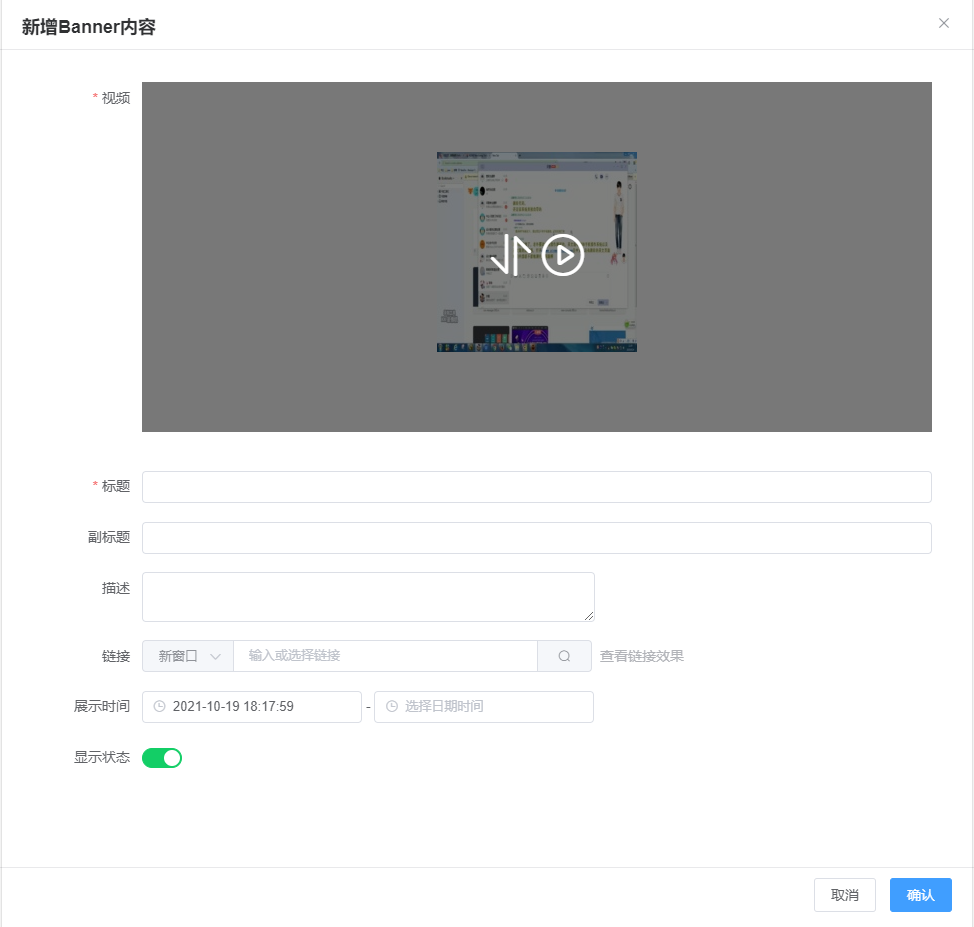Click the 确认 button
Image resolution: width=974 pixels, height=927 pixels.
point(921,895)
